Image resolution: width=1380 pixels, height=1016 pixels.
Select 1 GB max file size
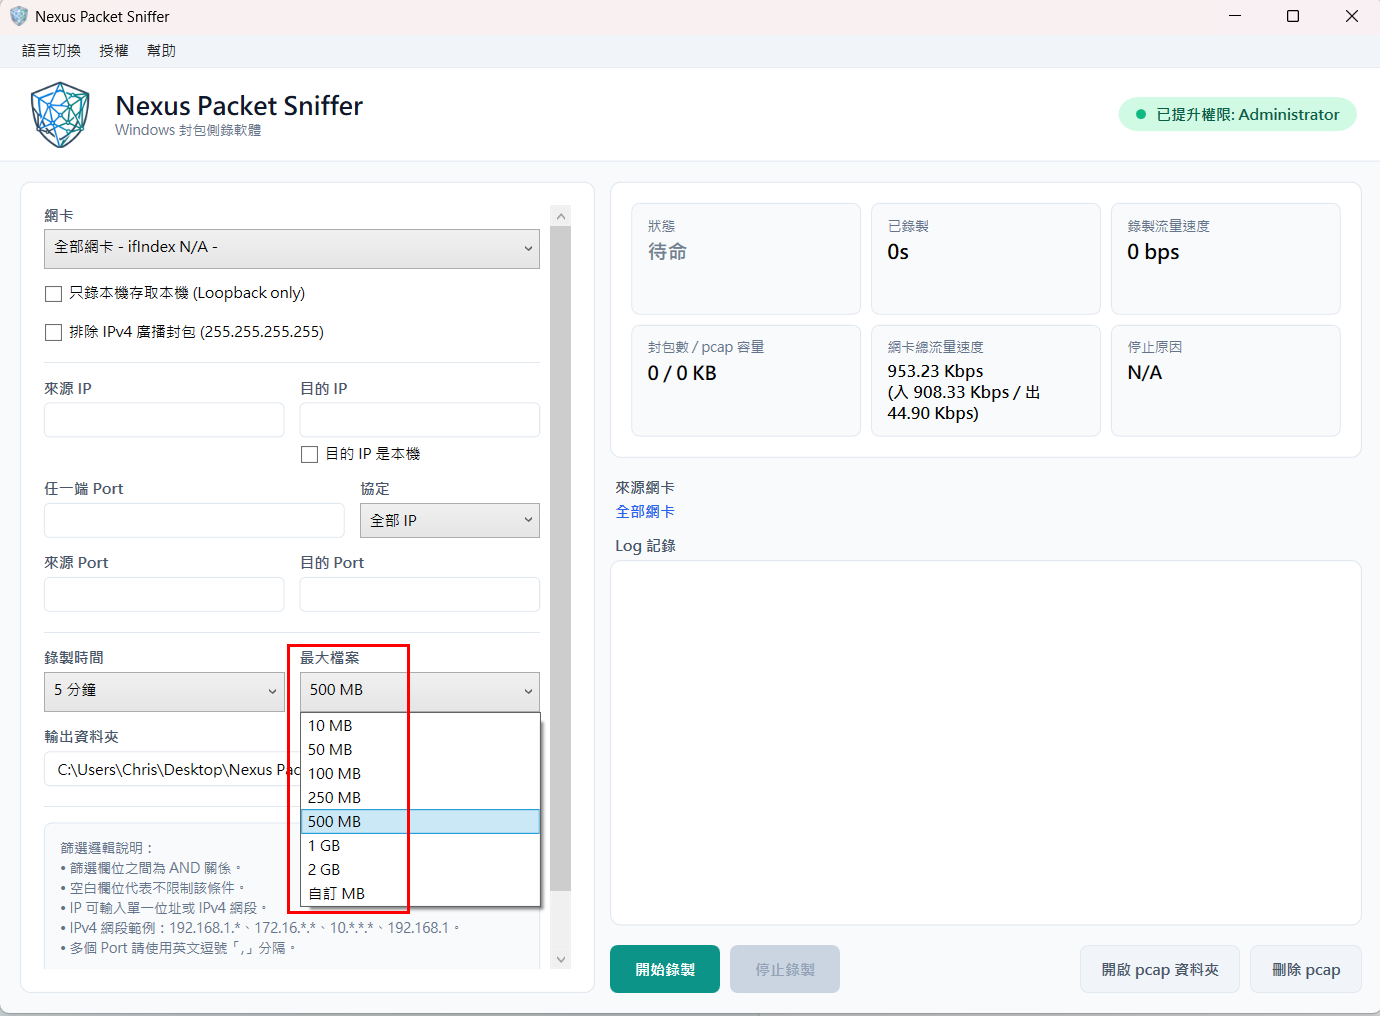(420, 846)
